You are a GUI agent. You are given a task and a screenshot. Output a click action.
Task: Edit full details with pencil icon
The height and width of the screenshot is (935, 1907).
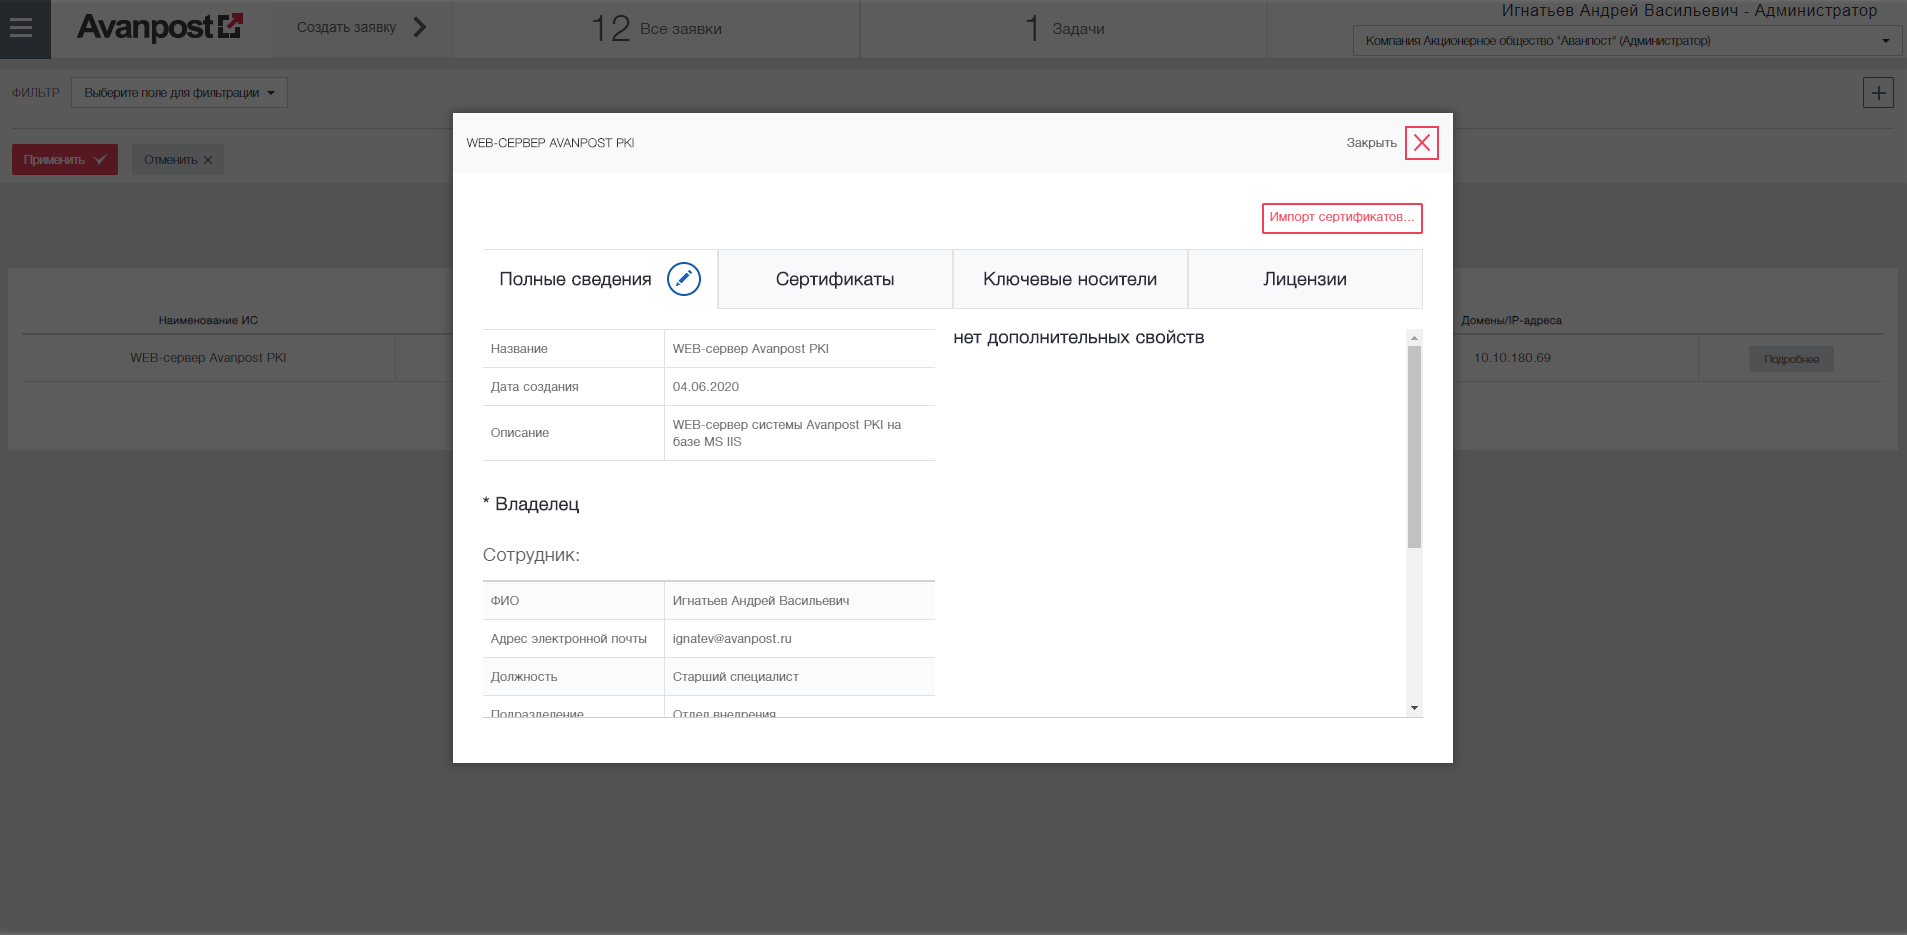pos(684,279)
